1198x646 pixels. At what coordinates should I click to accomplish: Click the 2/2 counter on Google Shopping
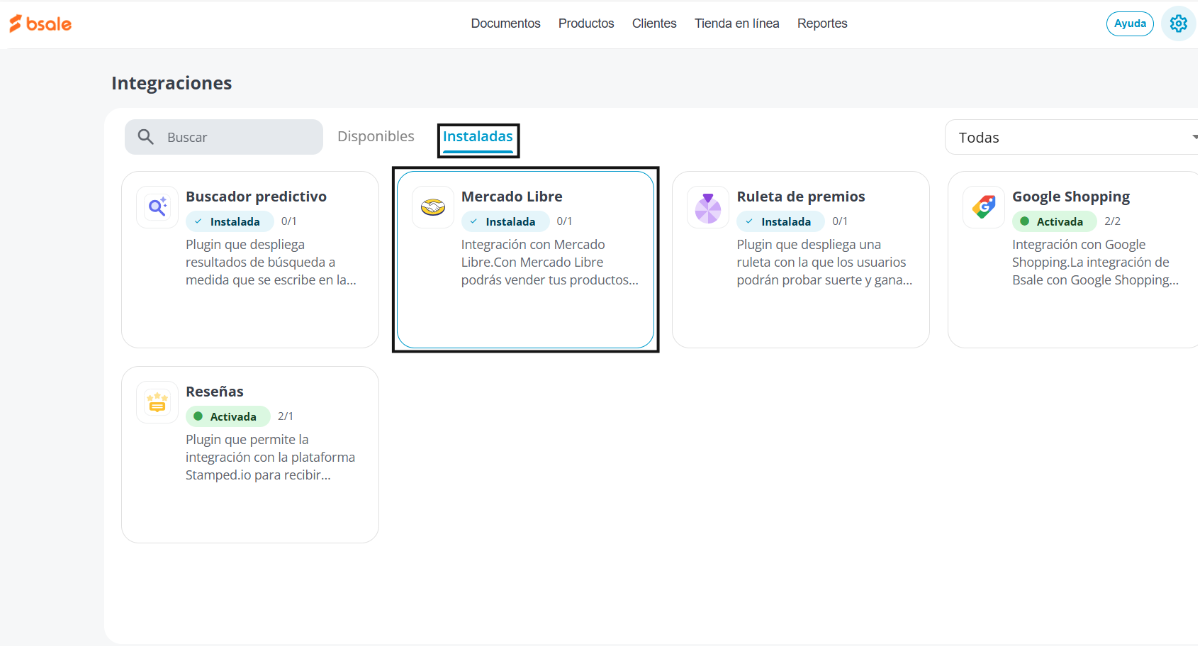(x=1112, y=221)
